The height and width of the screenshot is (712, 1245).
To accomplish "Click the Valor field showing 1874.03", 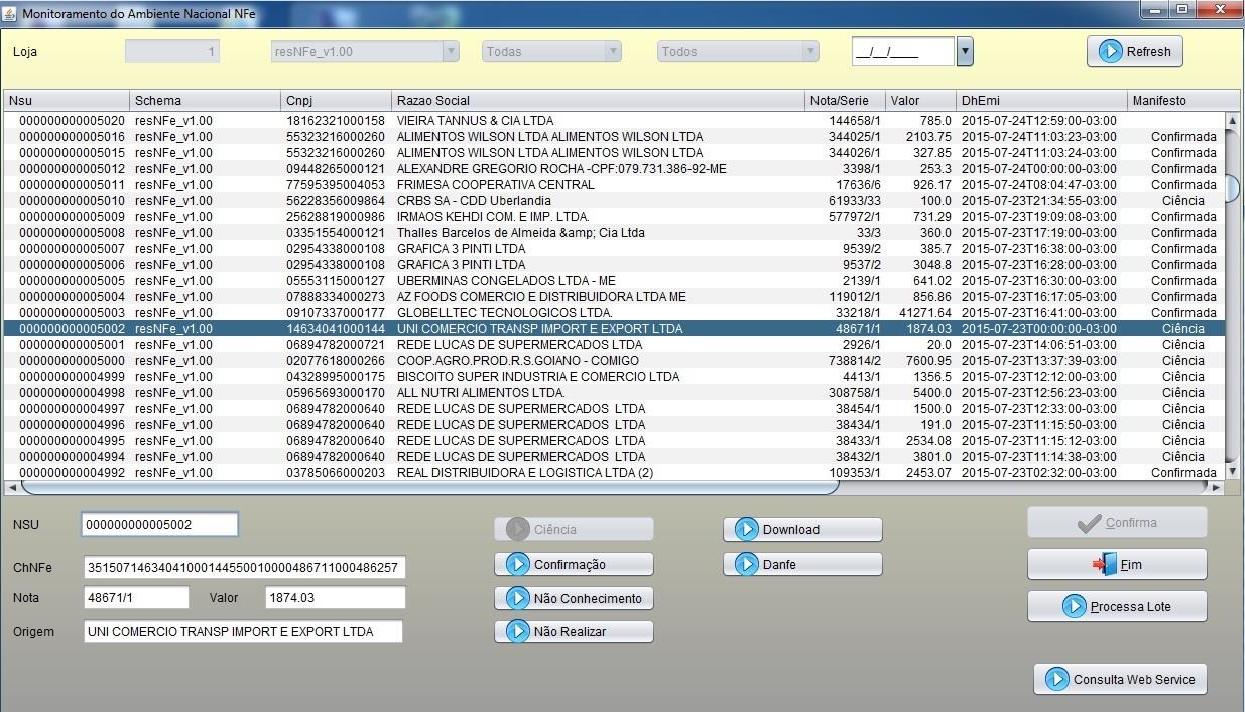I will (x=336, y=597).
